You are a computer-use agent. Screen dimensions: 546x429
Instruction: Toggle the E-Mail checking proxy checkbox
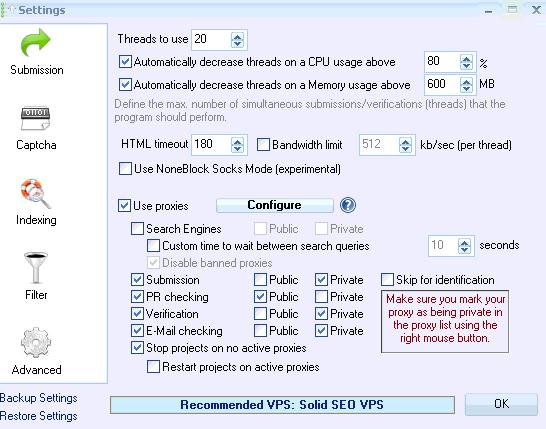tap(137, 330)
